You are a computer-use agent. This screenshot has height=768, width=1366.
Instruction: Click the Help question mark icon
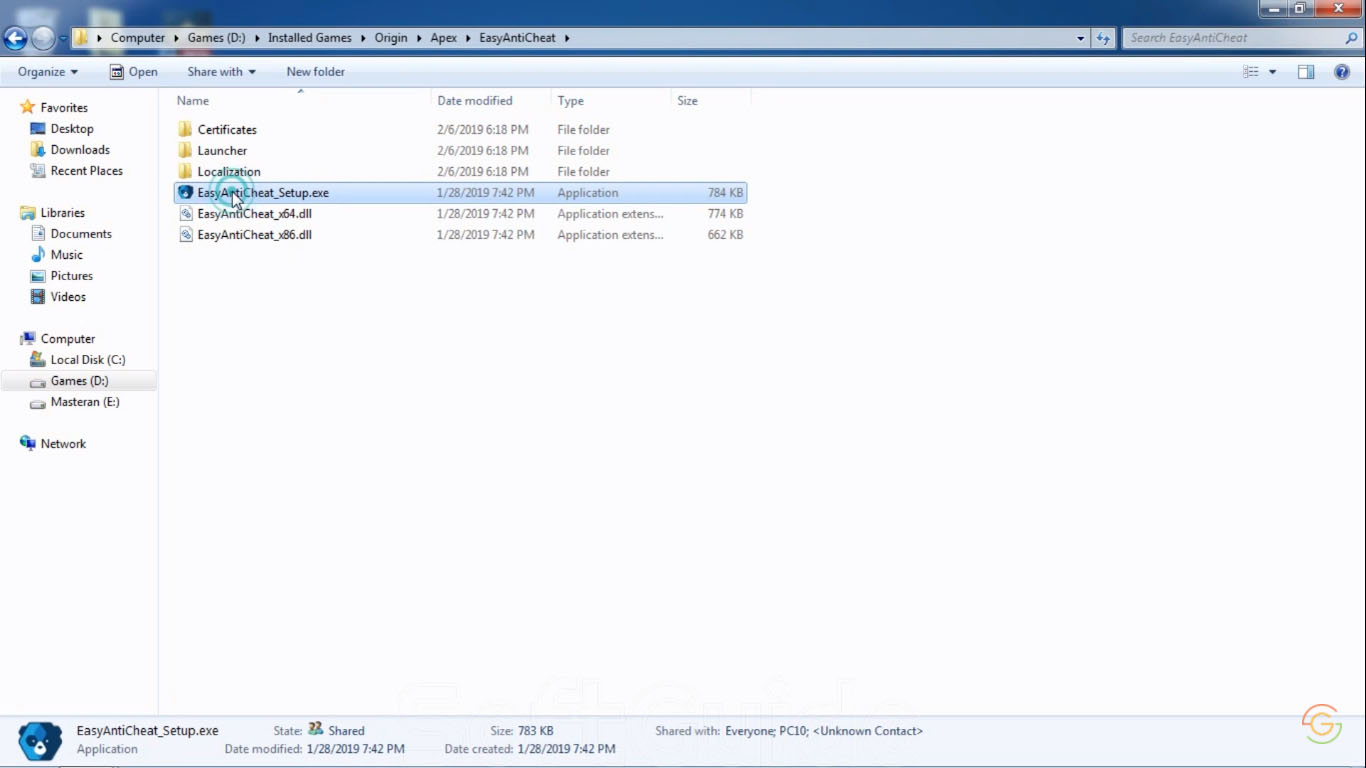(x=1342, y=72)
